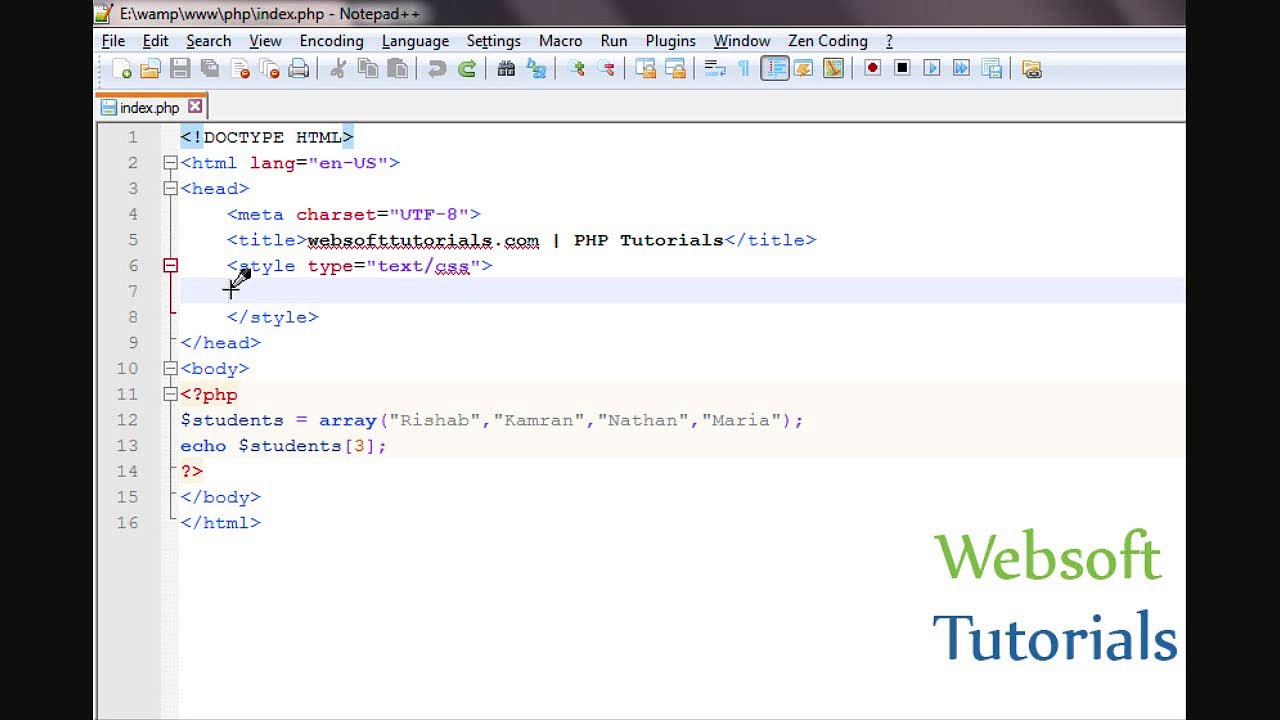Open the Search menu

[x=208, y=41]
